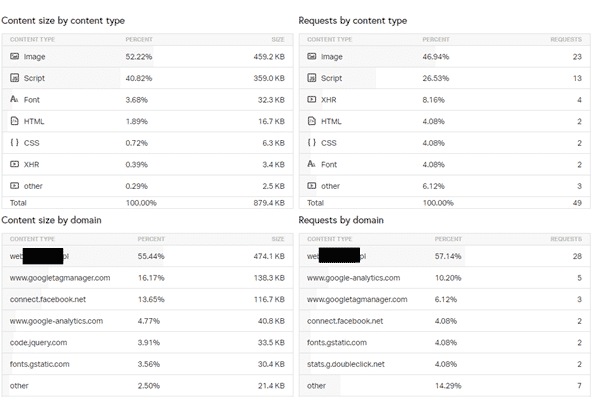Click the XHR icon in requests table
This screenshot has height=397, width=602.
click(x=311, y=99)
